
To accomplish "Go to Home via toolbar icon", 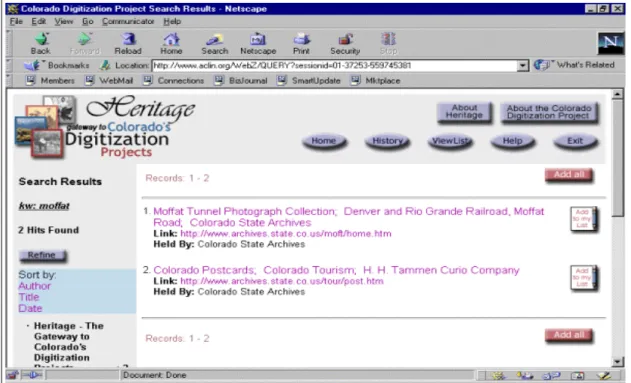I will pyautogui.click(x=171, y=43).
